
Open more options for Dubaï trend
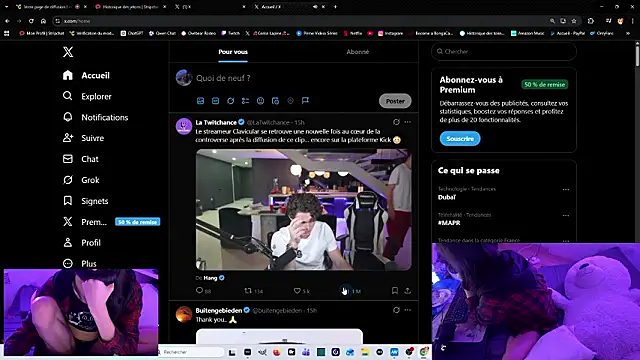[x=566, y=189]
